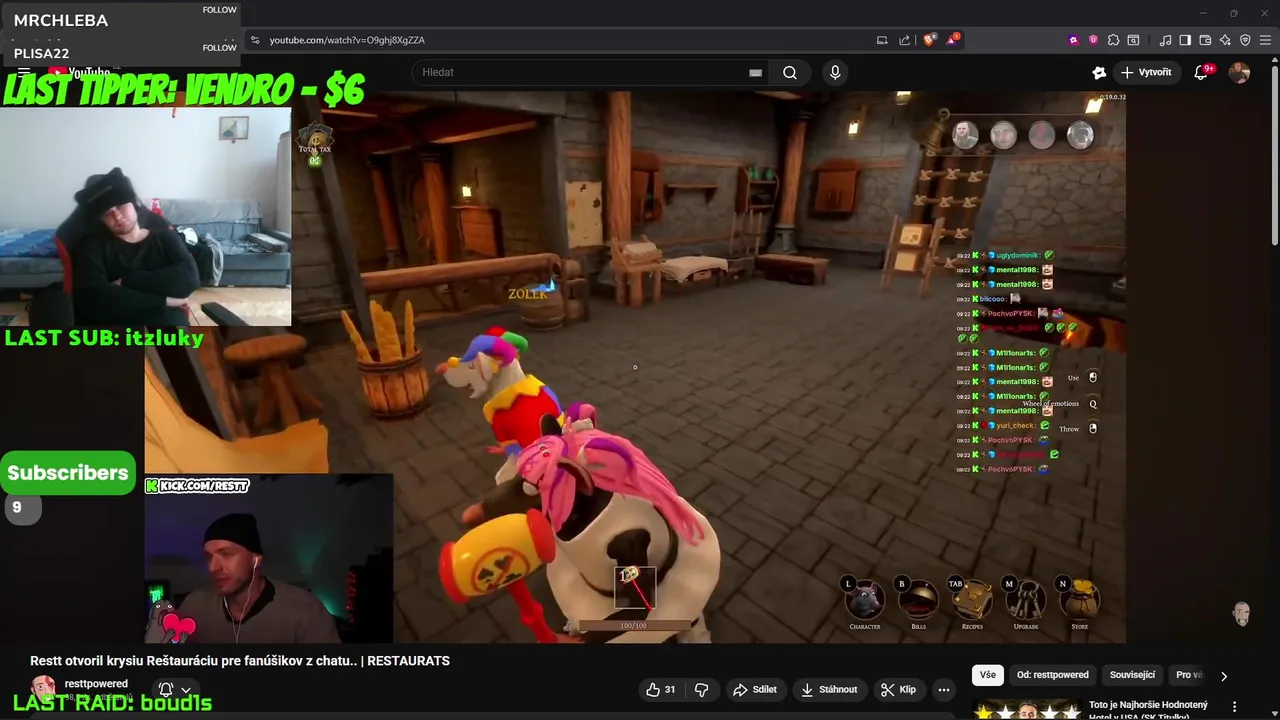Click the pink shield U extension icon

coord(1093,40)
